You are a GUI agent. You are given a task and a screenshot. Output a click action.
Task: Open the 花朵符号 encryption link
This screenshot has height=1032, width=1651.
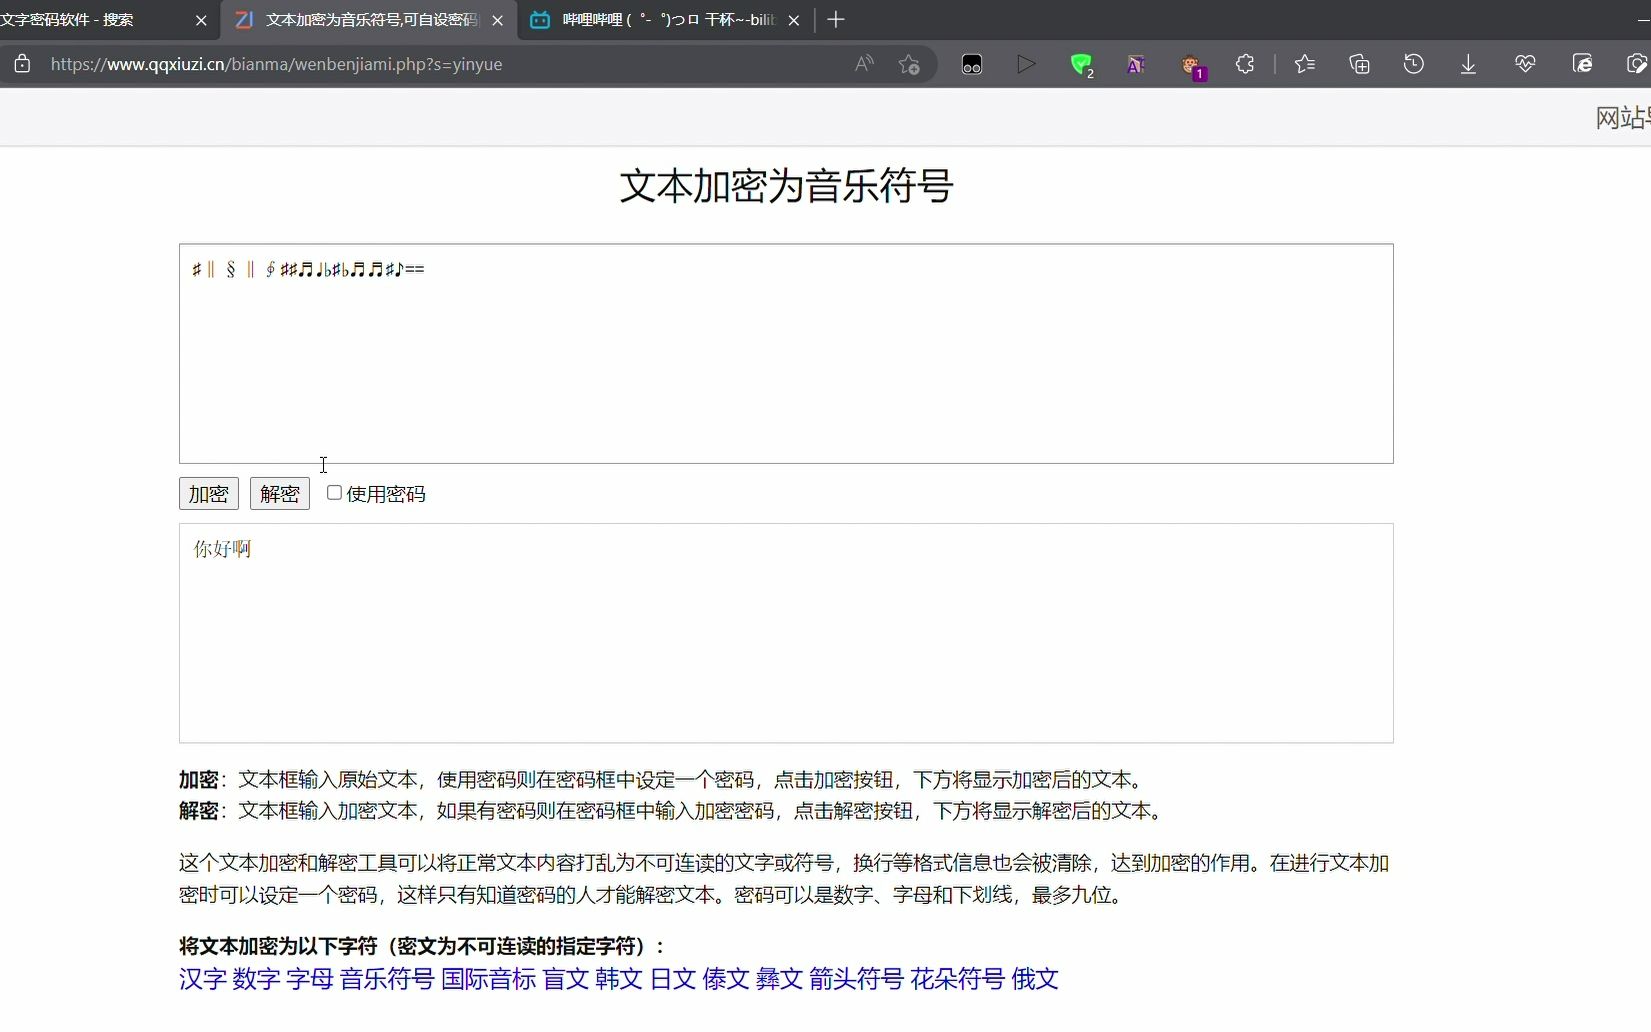957,979
